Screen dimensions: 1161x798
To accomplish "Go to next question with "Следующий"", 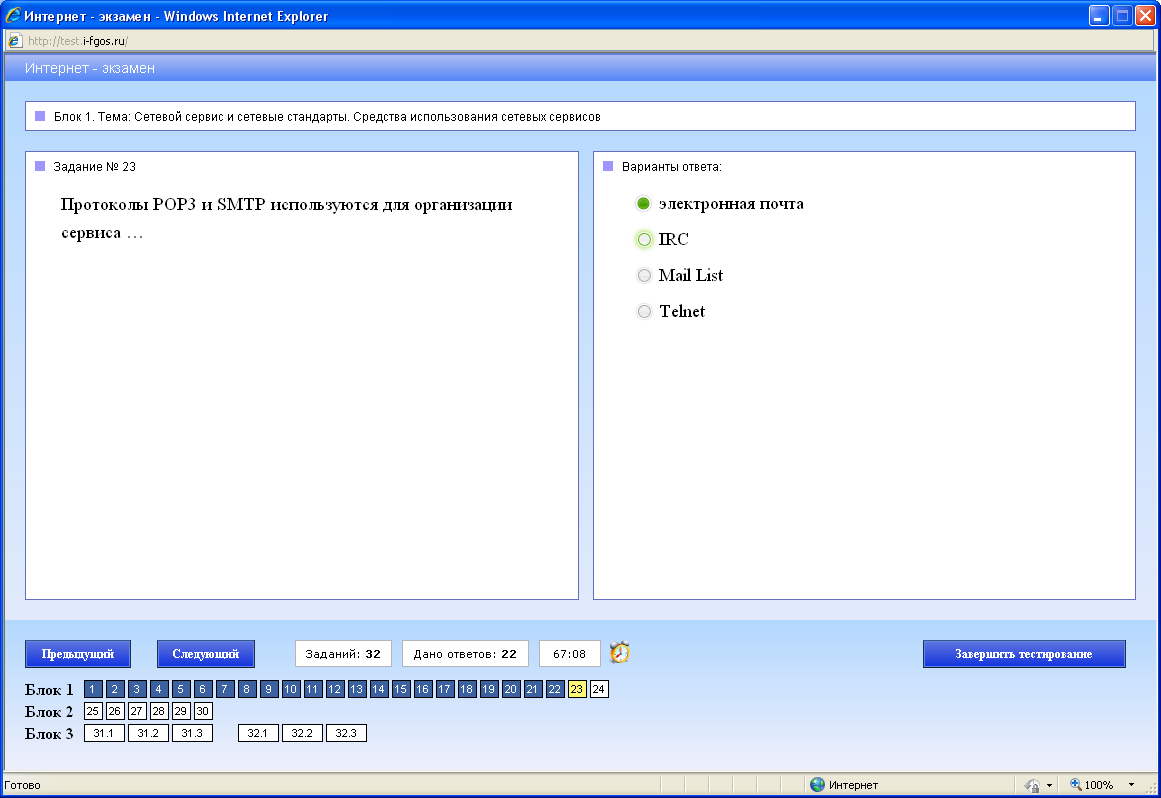I will [x=206, y=654].
